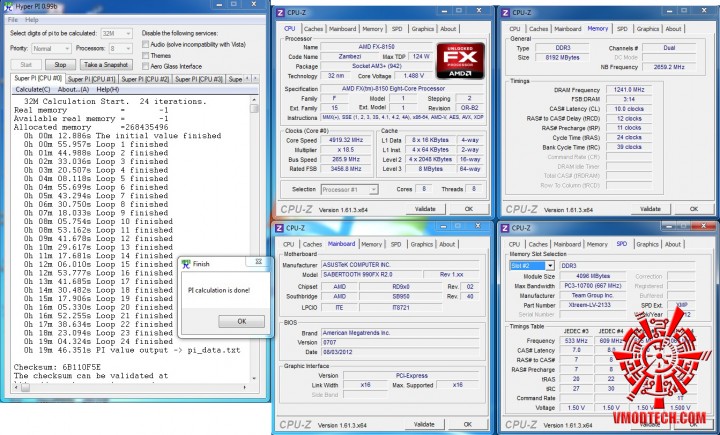
Task: Click Take a Snapshot button
Action: pyautogui.click(x=106, y=65)
